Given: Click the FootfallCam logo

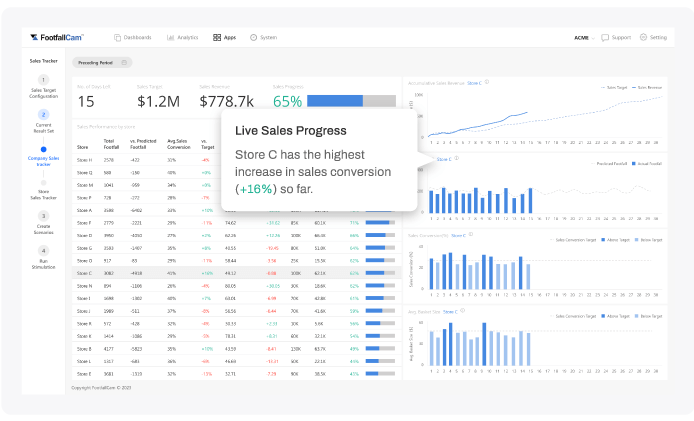Looking at the screenshot, I should tap(57, 38).
